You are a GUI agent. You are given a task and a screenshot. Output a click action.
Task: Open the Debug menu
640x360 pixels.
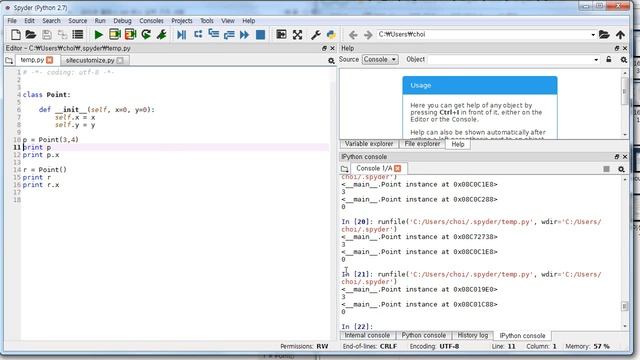tap(122, 20)
